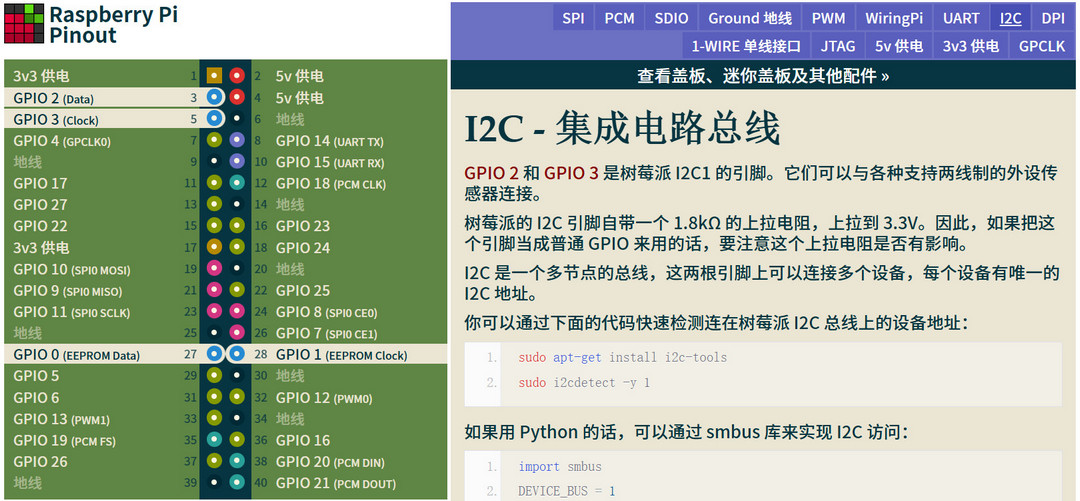The height and width of the screenshot is (501, 1080).
Task: Select pin 19 pink SPI0 MOSI dot
Action: (x=214, y=268)
